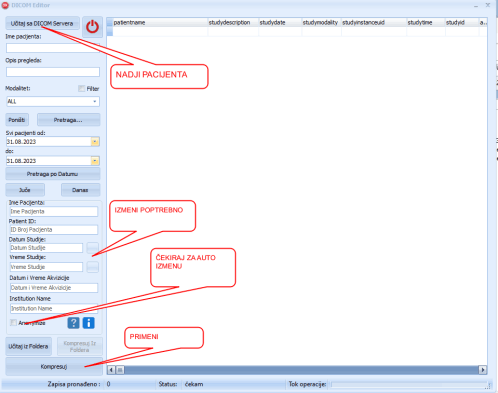The height and width of the screenshot is (393, 498).
Task: Click the 'Pretraga po Datumu' button
Action: (53, 174)
